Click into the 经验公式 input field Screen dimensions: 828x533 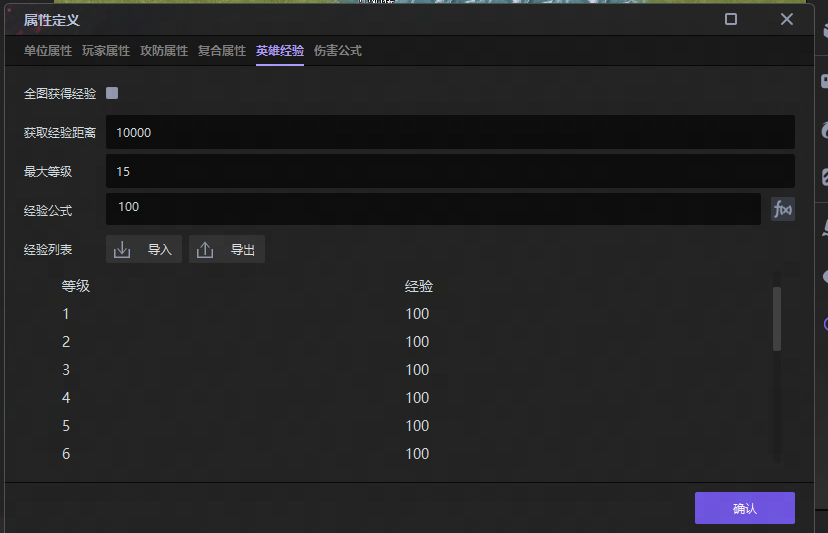coord(433,209)
